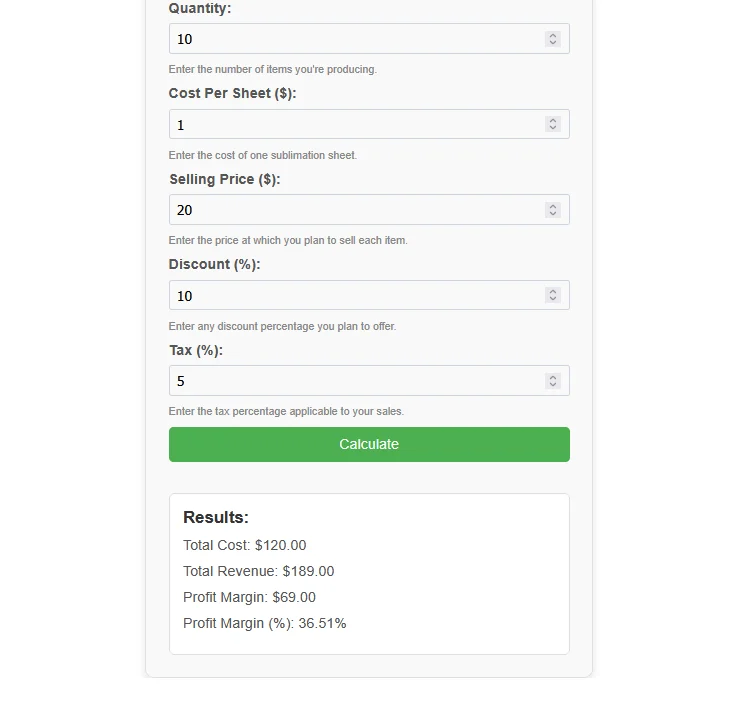The width and height of the screenshot is (746, 718).
Task: Click the Discount (%) label
Action: (214, 264)
